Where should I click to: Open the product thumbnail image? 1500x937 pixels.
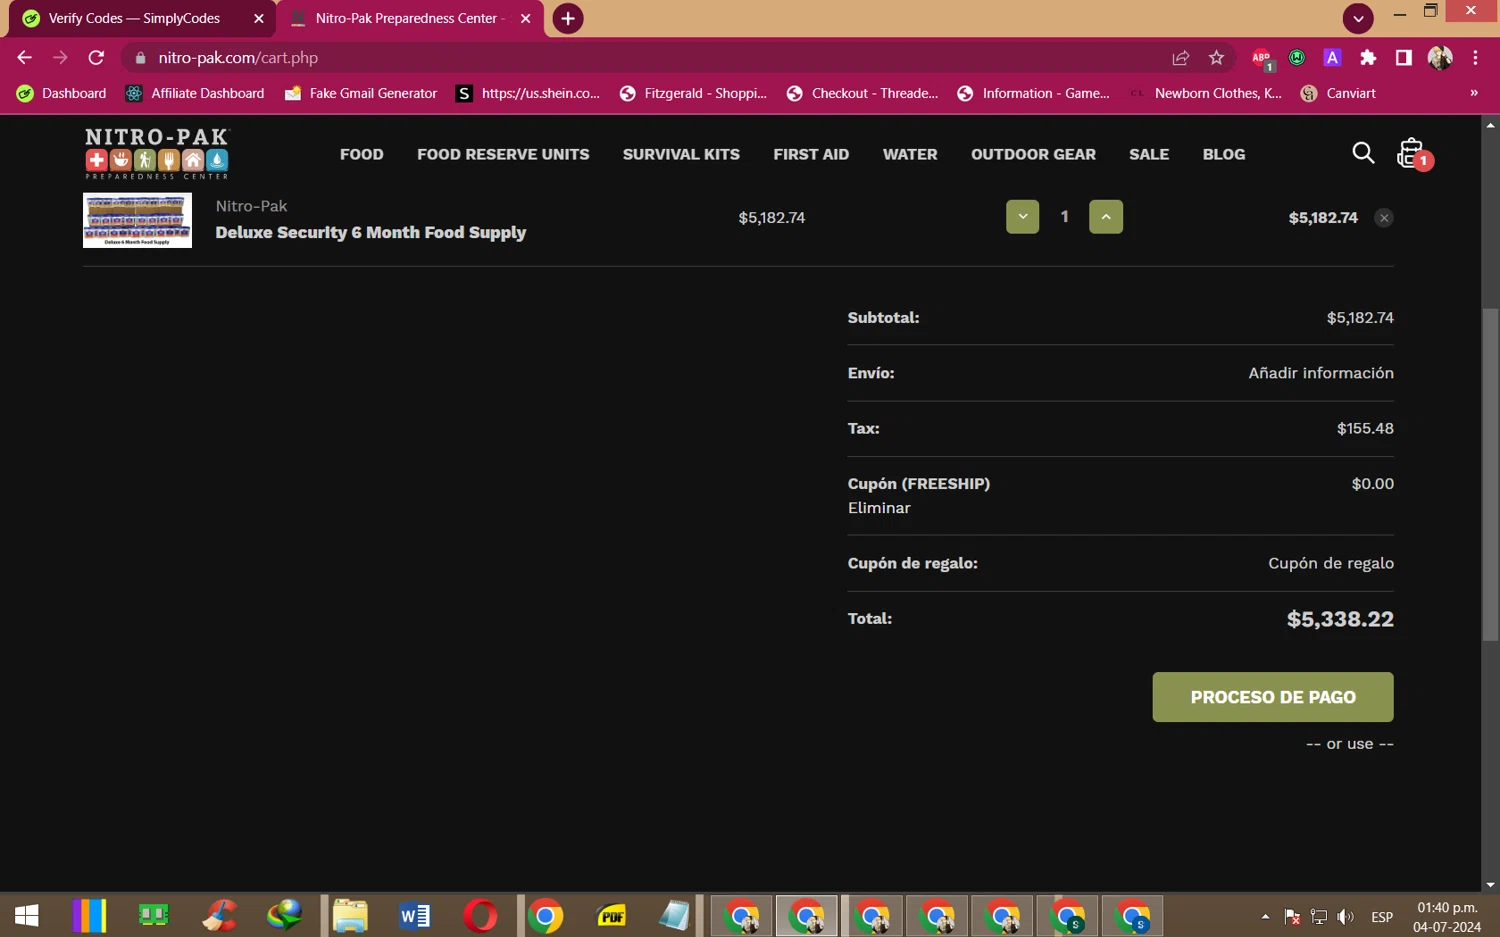click(137, 220)
